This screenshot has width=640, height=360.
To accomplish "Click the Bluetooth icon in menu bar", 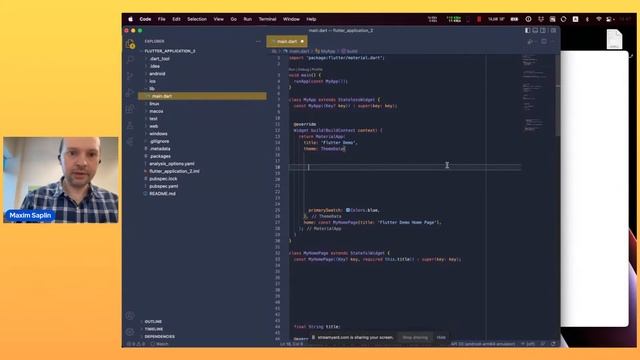I will [587, 19].
